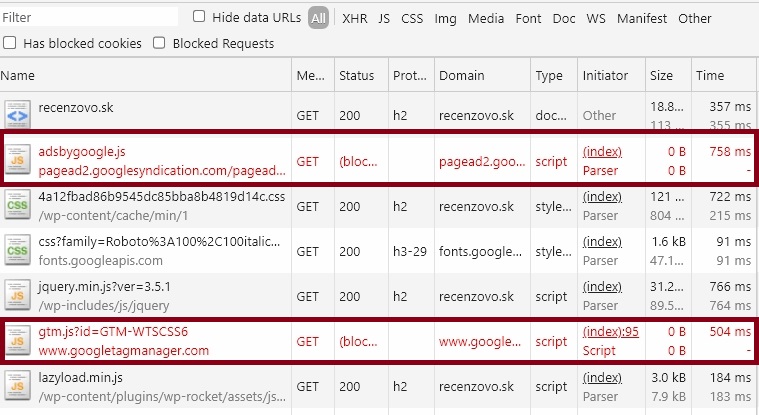Click the recenzovo.sk document file icon

click(x=17, y=114)
